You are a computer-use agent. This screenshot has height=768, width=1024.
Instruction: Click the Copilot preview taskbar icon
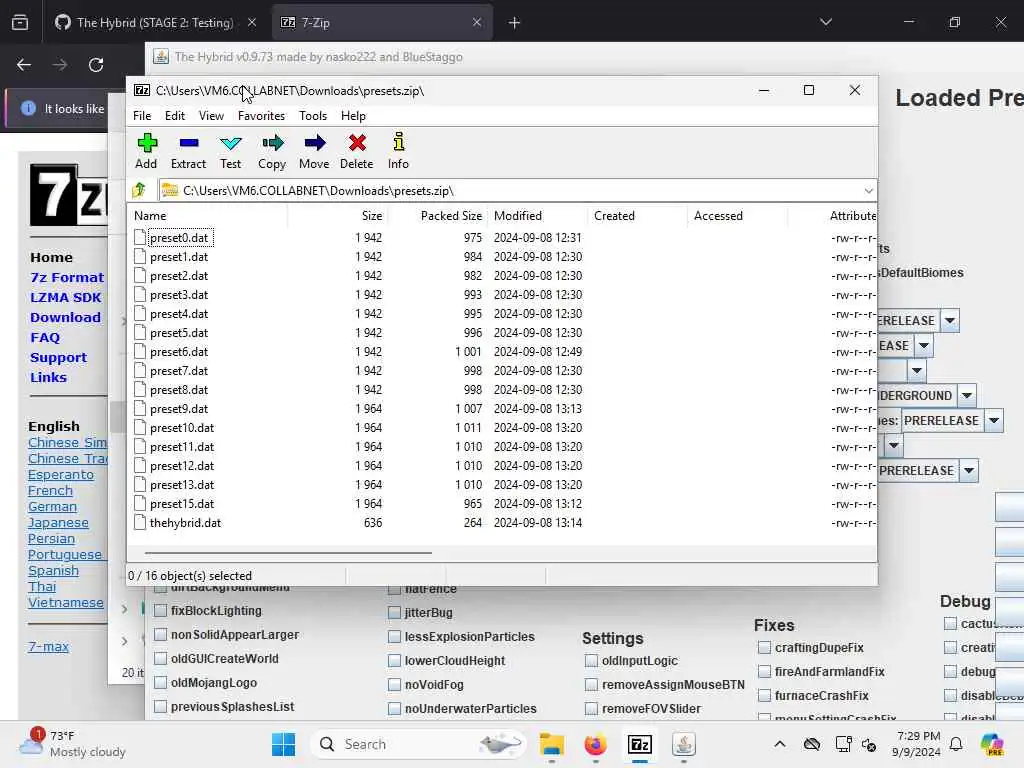[992, 744]
